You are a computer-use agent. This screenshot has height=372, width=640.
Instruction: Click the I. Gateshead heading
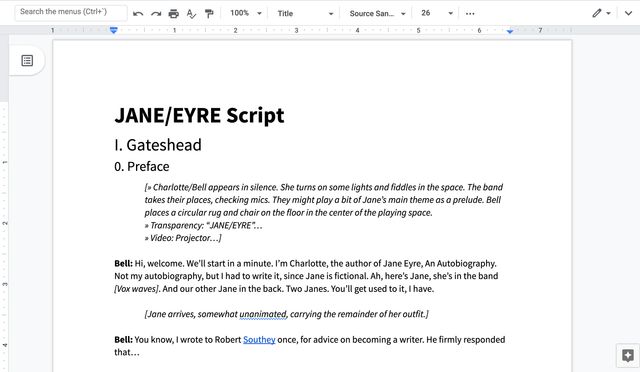click(x=158, y=145)
